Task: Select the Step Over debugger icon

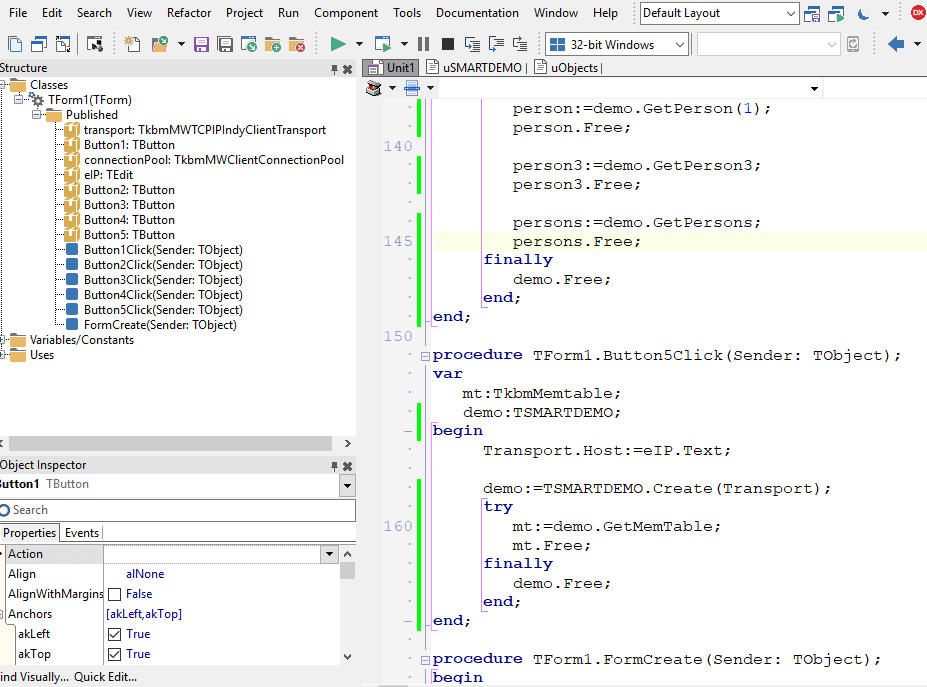Action: [x=496, y=44]
